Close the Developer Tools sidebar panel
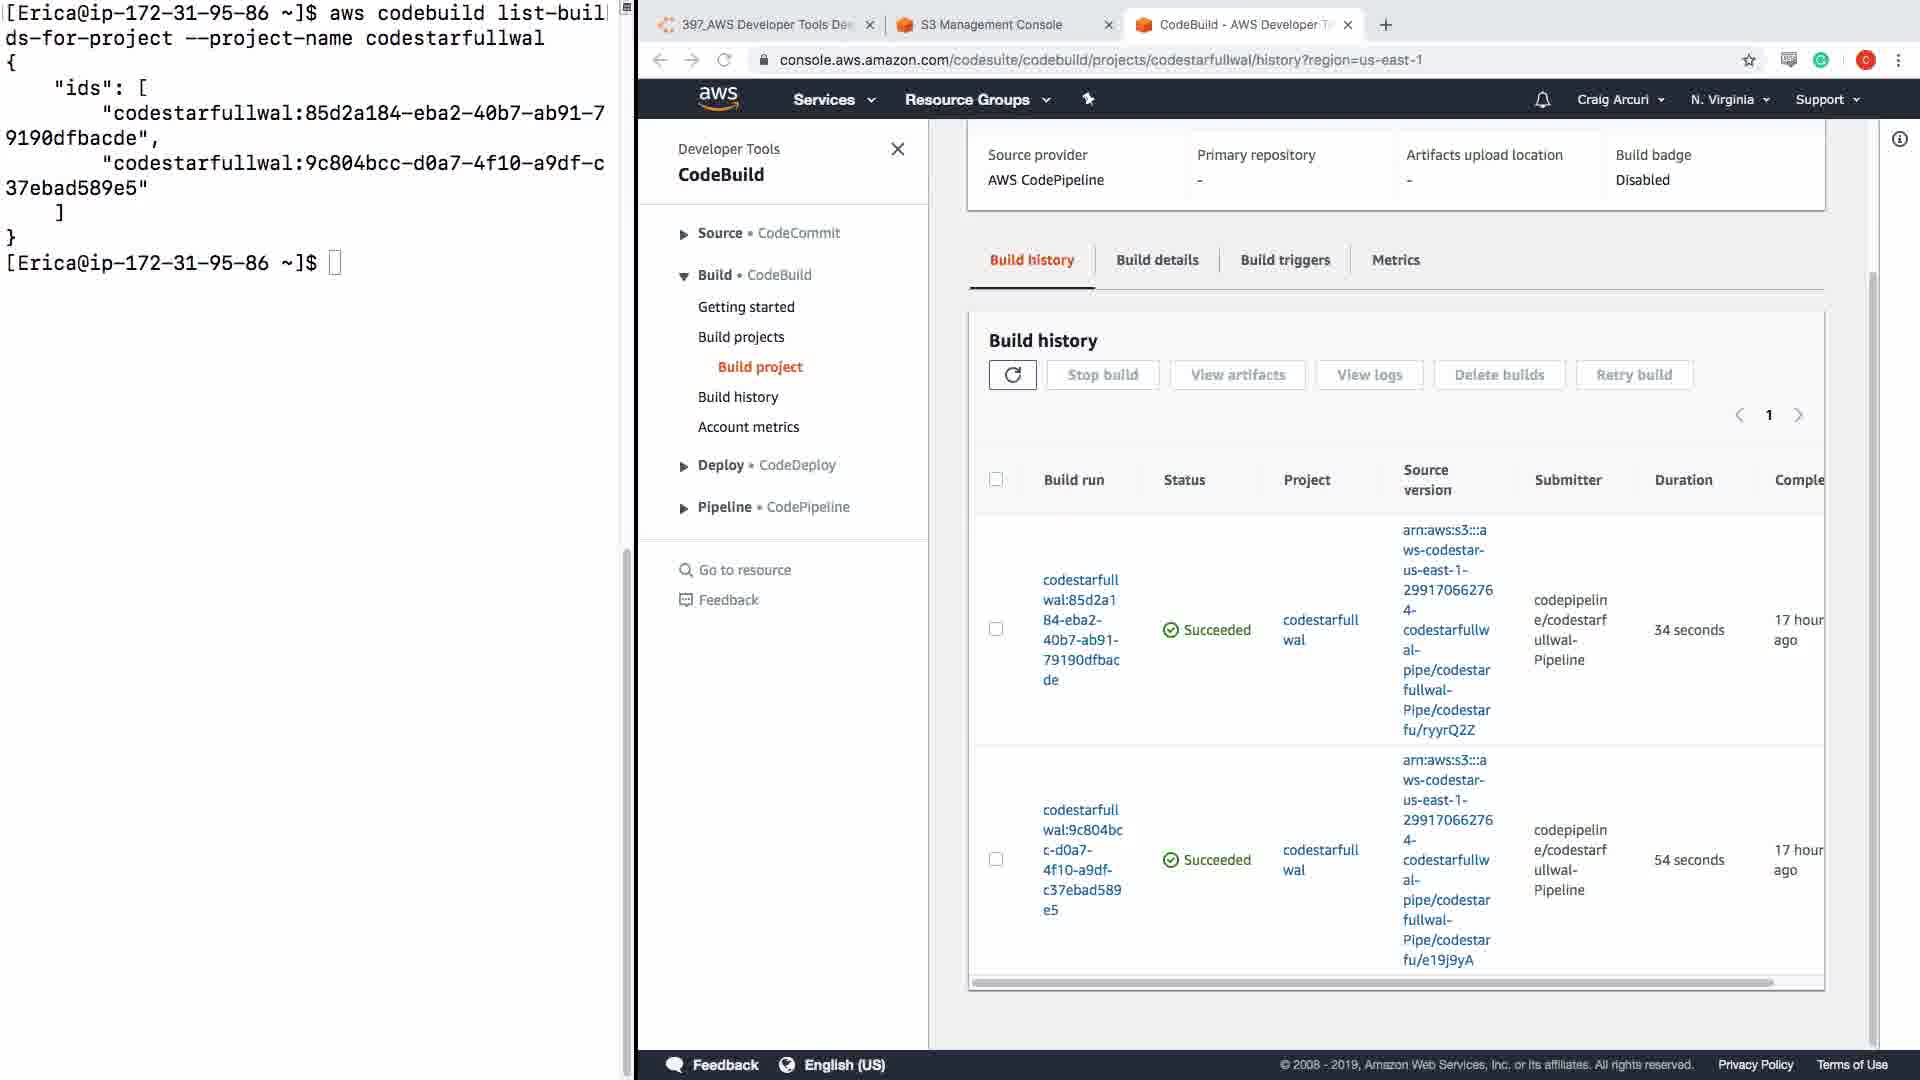 (897, 149)
